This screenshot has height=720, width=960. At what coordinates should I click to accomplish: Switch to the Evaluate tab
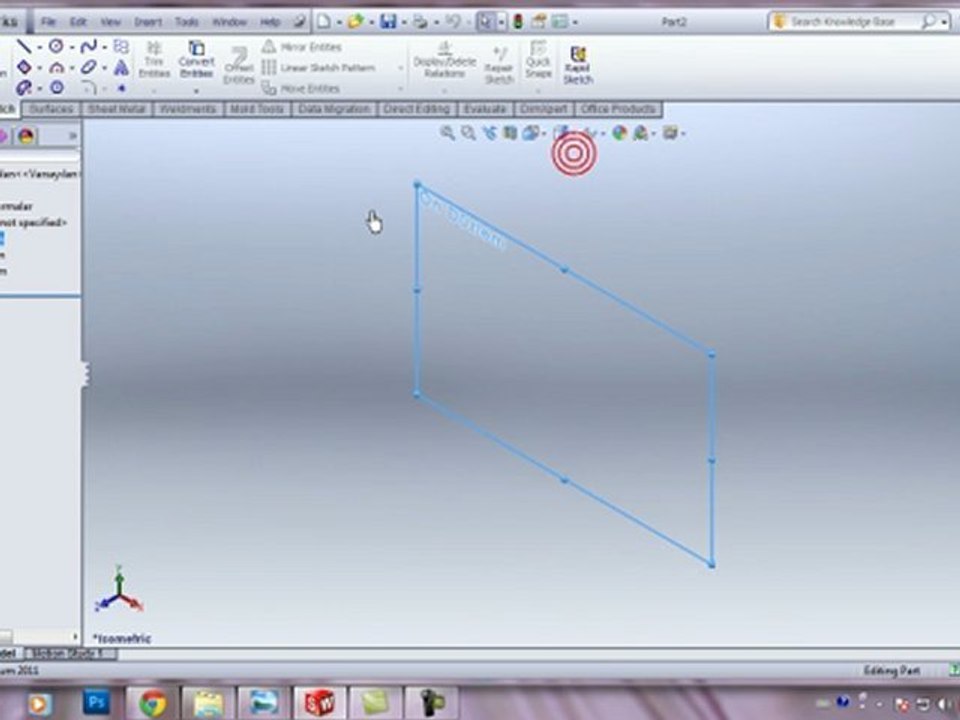click(485, 110)
